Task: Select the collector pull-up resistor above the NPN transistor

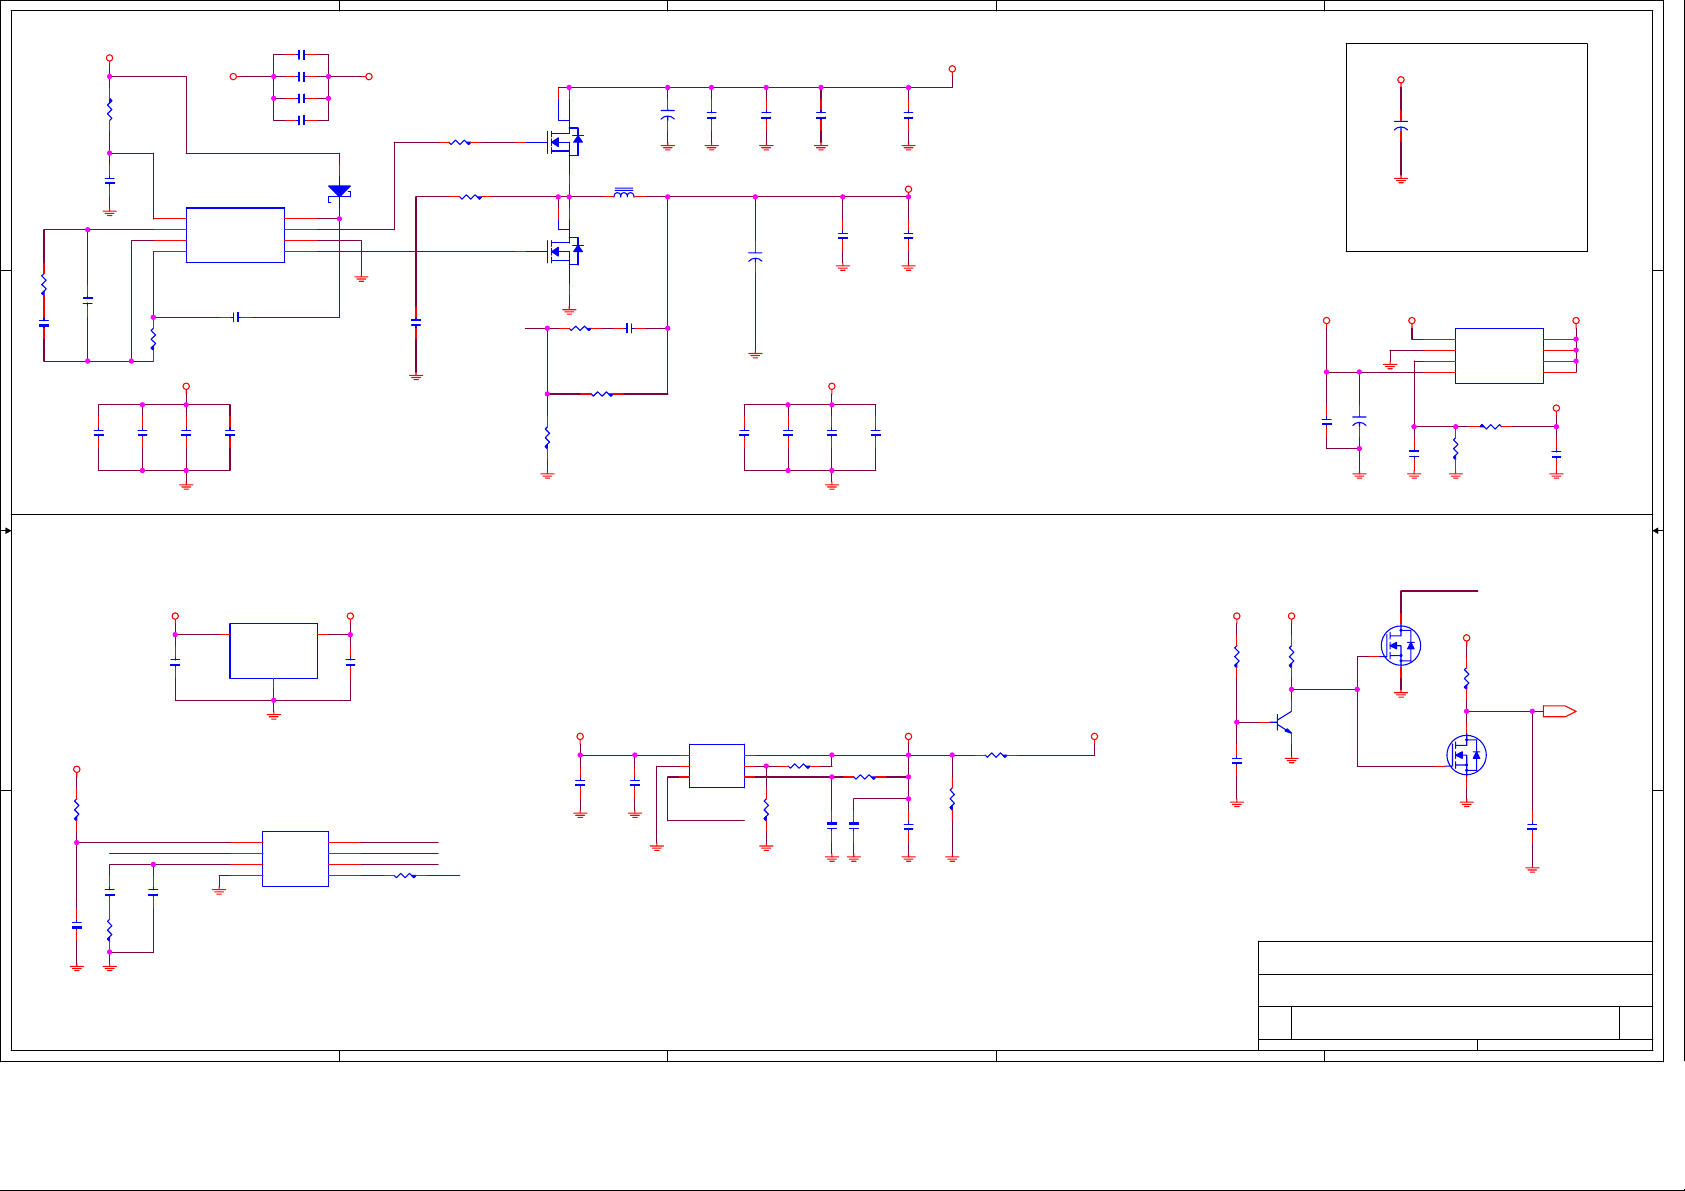Action: 1291,656
